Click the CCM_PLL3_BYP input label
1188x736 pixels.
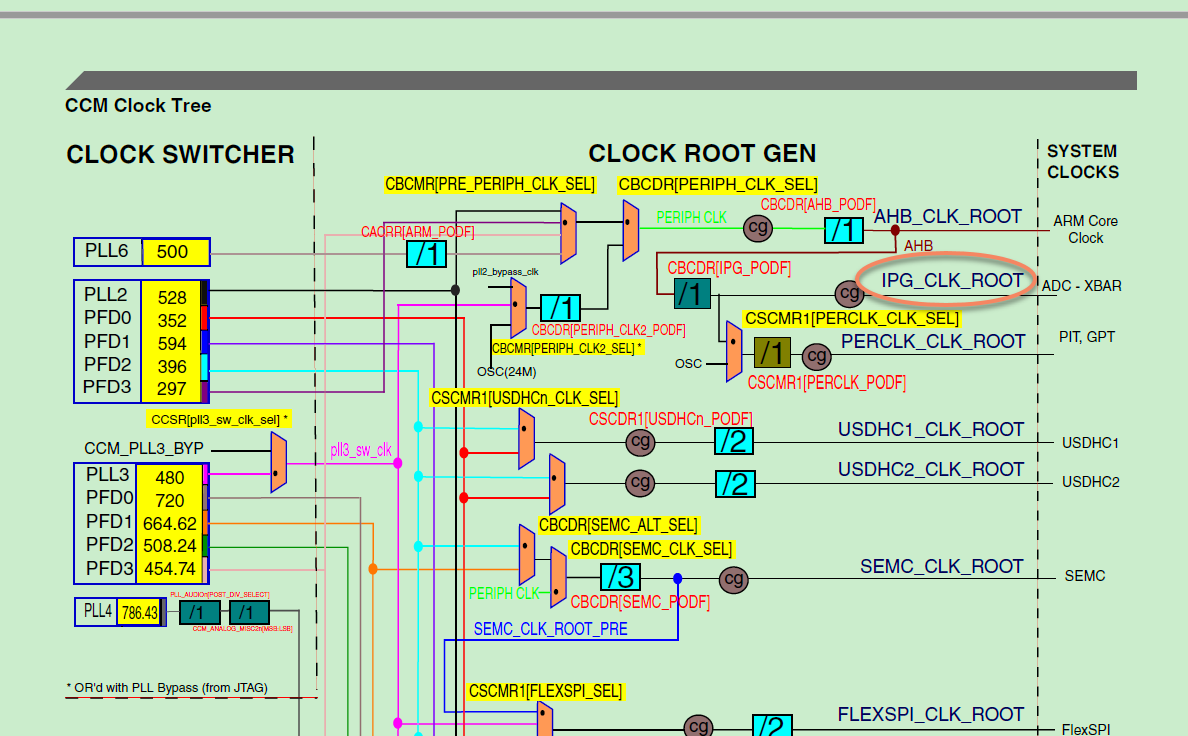click(x=144, y=449)
